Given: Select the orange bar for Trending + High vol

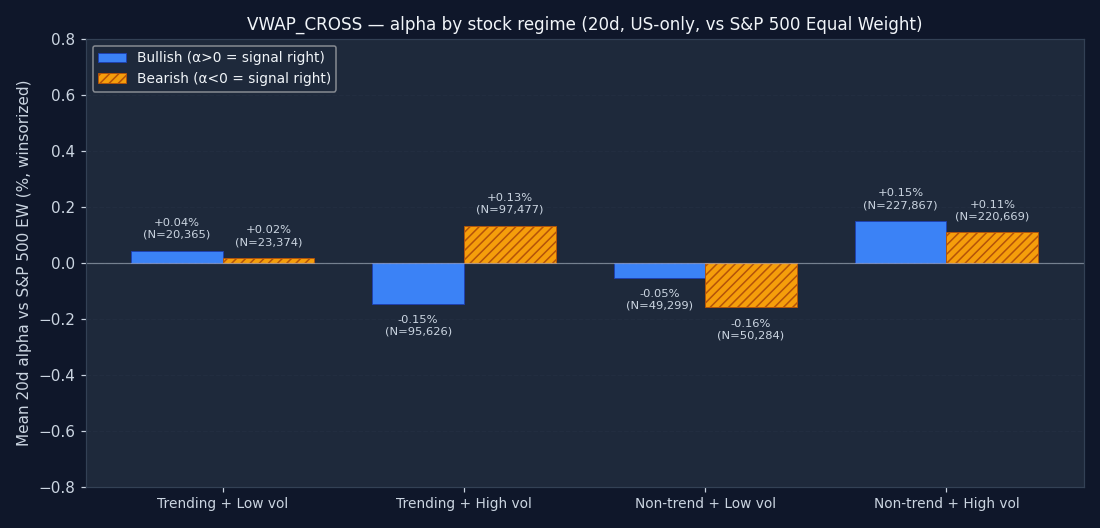Looking at the screenshot, I should click(x=510, y=245).
